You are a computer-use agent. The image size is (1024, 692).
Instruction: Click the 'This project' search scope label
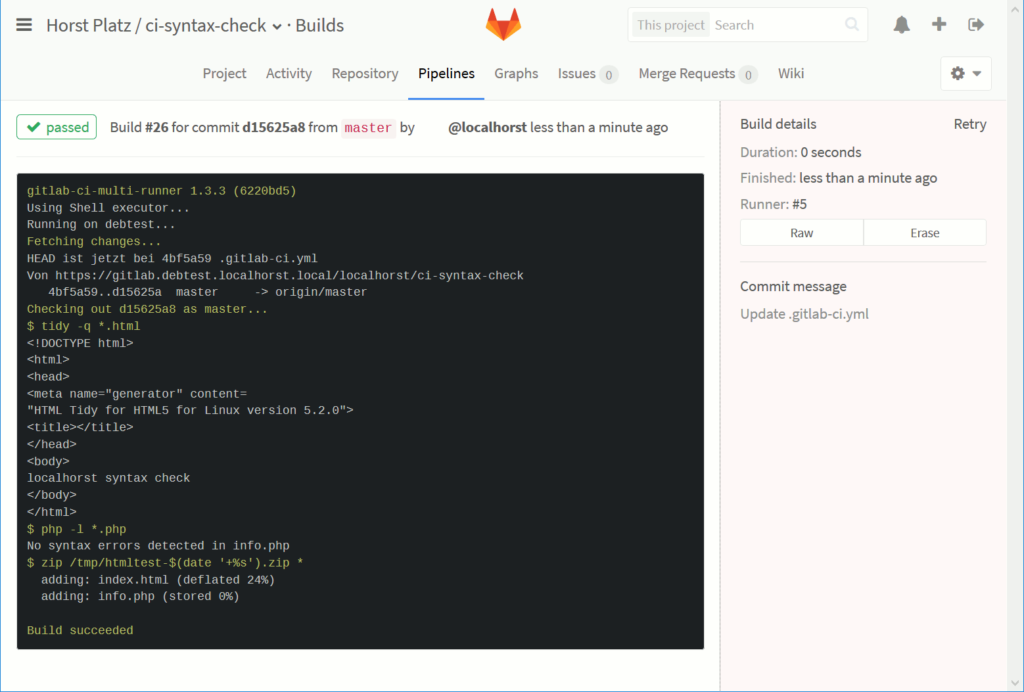point(671,25)
